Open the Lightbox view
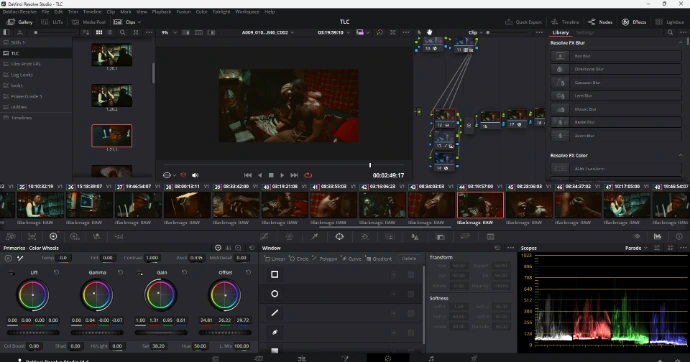This screenshot has width=690, height=362. [669, 22]
